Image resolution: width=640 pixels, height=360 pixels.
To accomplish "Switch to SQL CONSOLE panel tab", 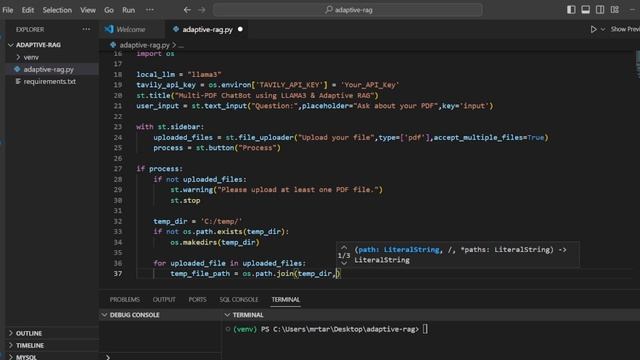I will tap(239, 300).
